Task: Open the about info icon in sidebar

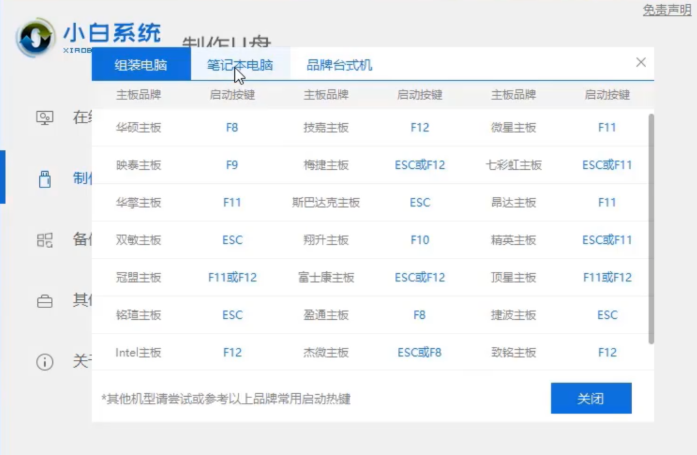Action: (44, 362)
